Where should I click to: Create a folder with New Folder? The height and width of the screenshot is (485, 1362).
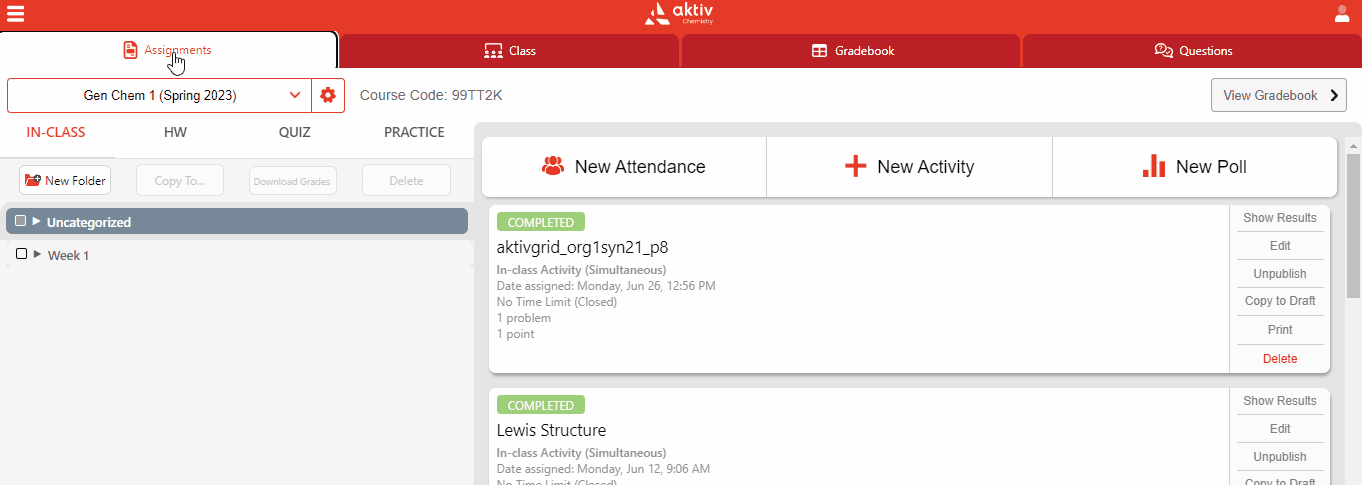click(66, 181)
